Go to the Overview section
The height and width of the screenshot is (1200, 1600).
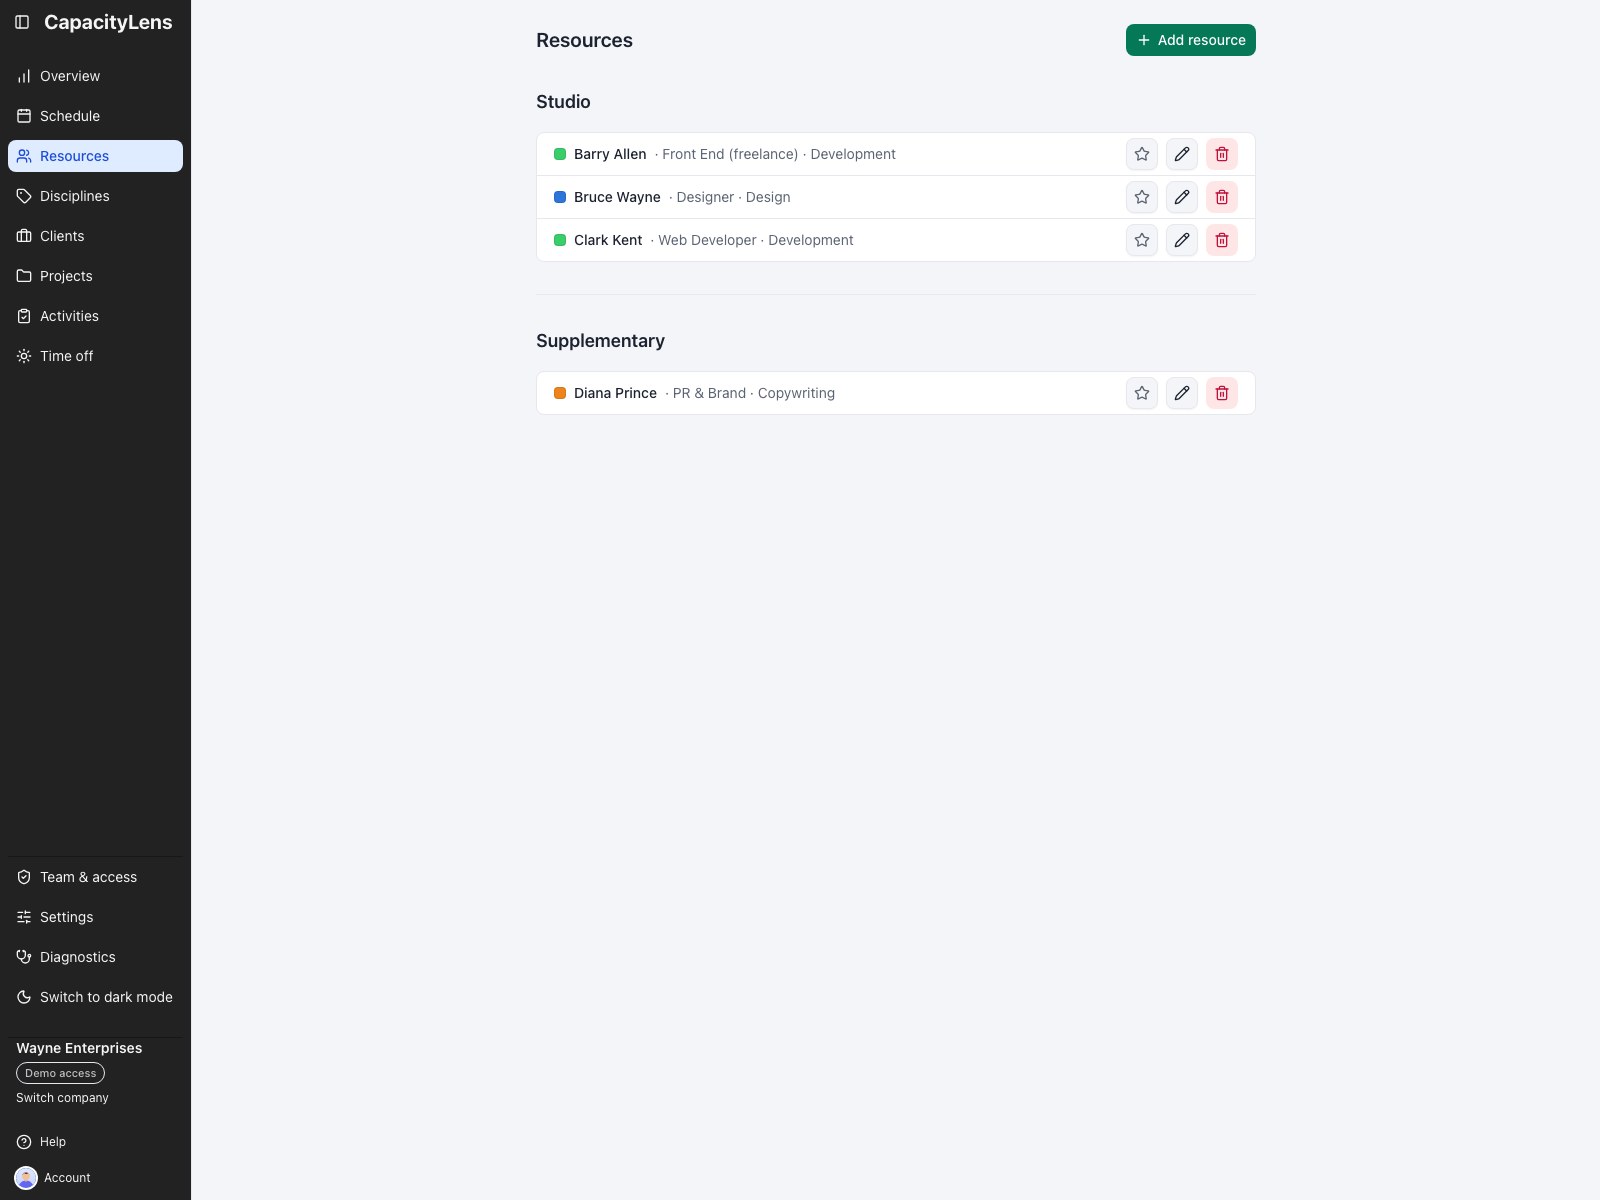pyautogui.click(x=95, y=76)
